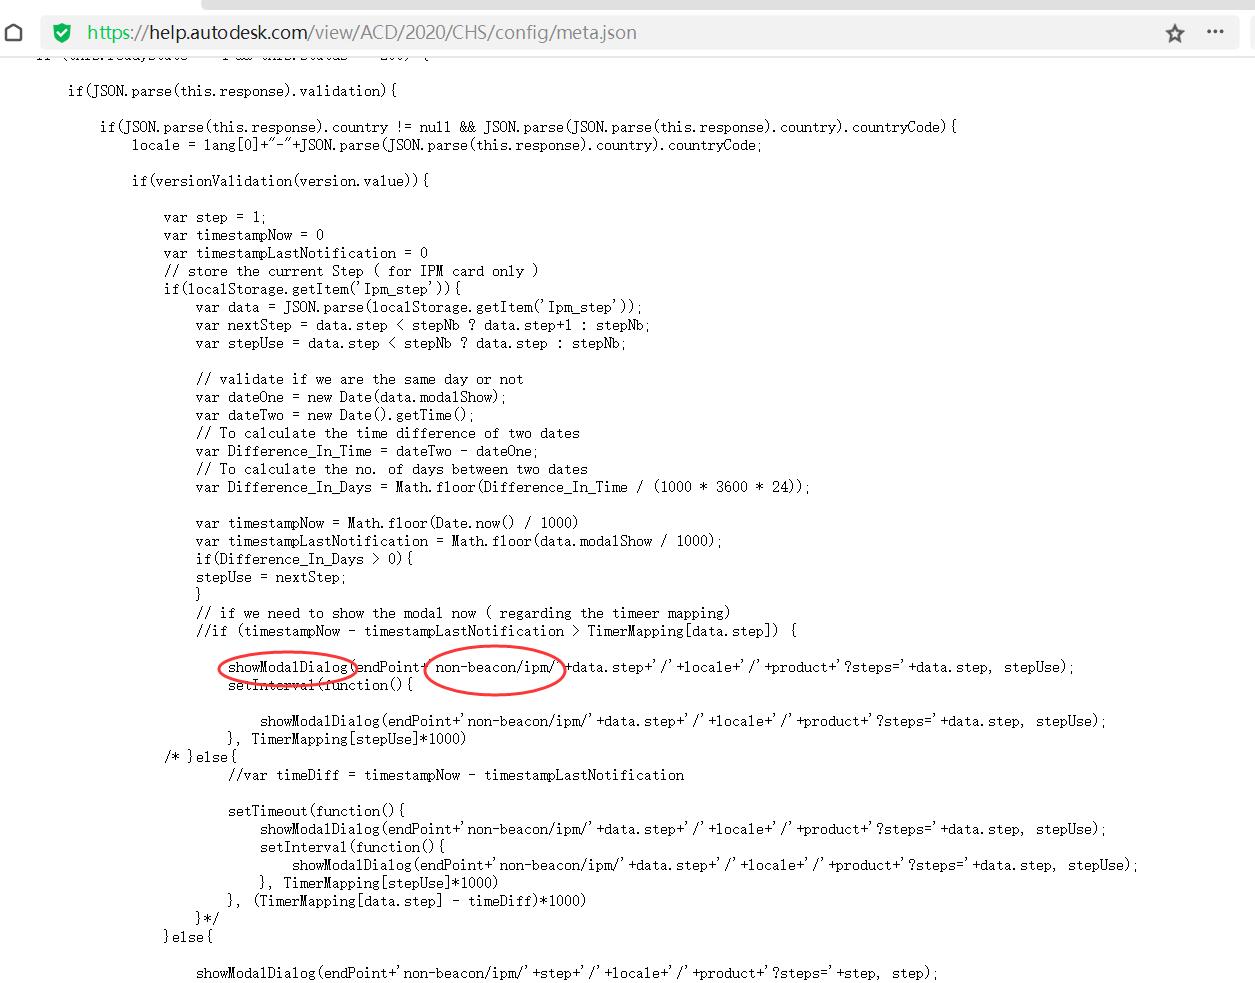This screenshot has height=983, width=1255.
Task: Click the circled 'non-beacon/ipm/' string
Action: (x=496, y=667)
